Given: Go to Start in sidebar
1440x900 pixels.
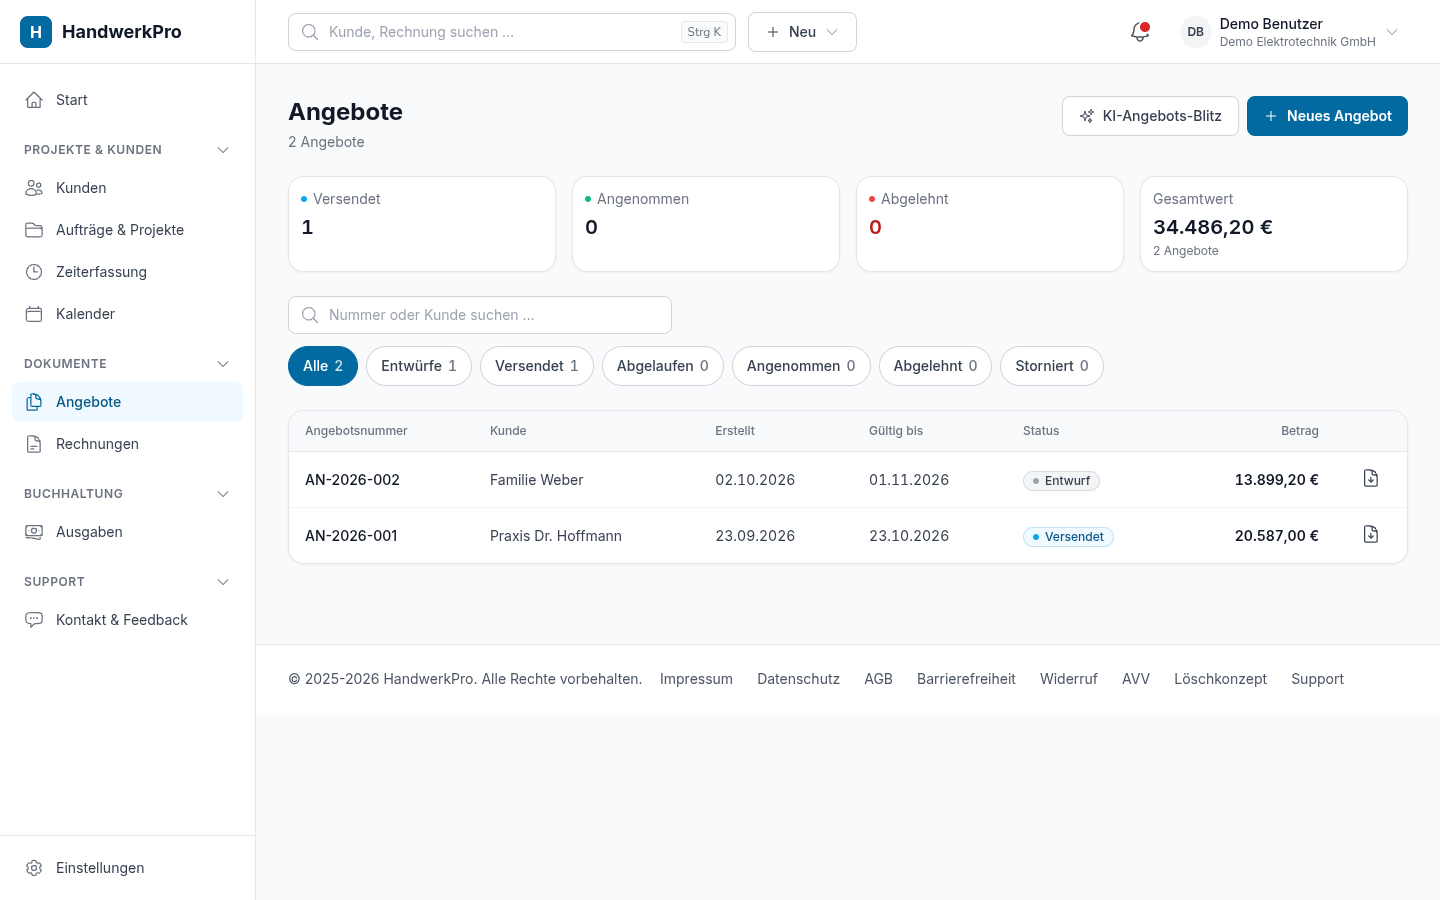Looking at the screenshot, I should (x=127, y=100).
